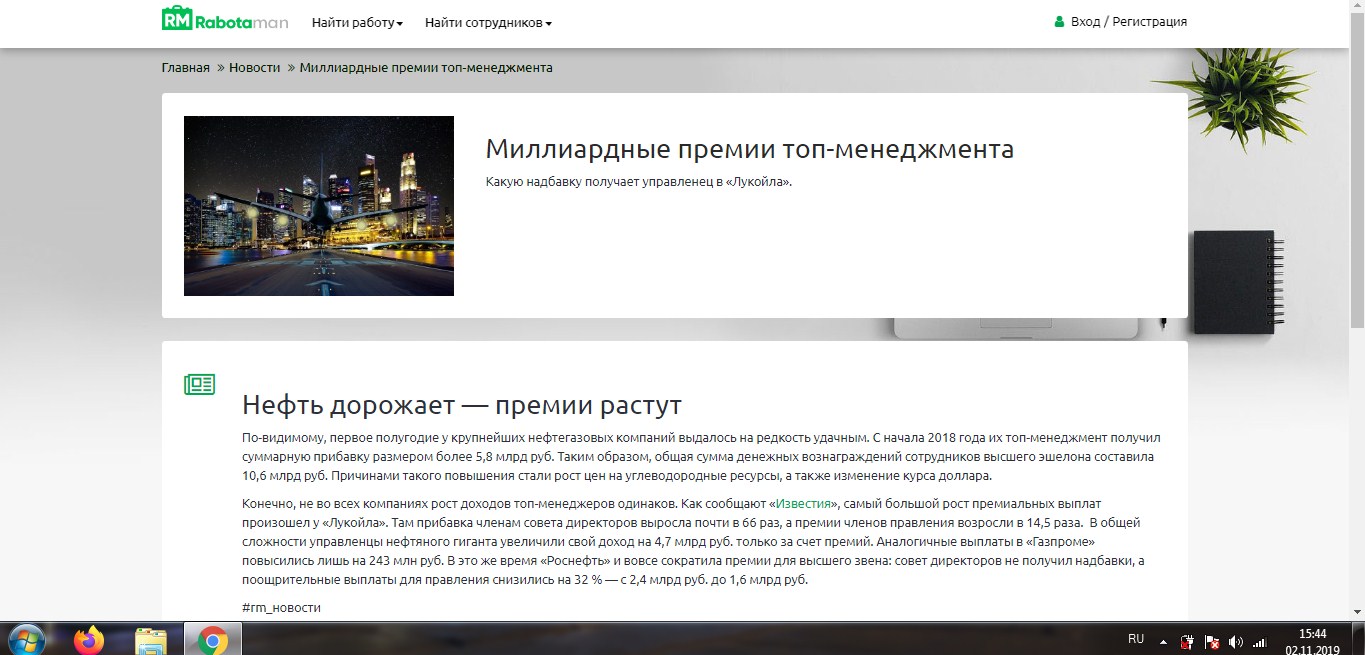Click the user icon next to Вход
The width and height of the screenshot is (1365, 655).
coord(1059,21)
